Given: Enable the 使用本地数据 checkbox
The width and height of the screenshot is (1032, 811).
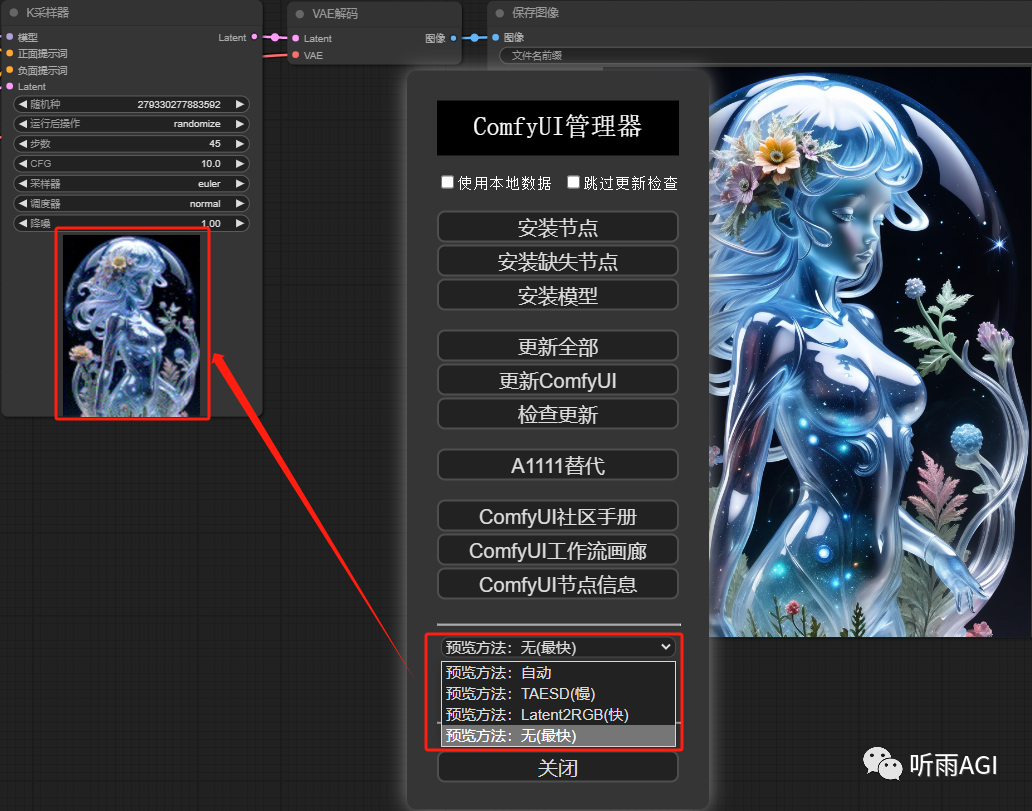Looking at the screenshot, I should coord(448,182).
